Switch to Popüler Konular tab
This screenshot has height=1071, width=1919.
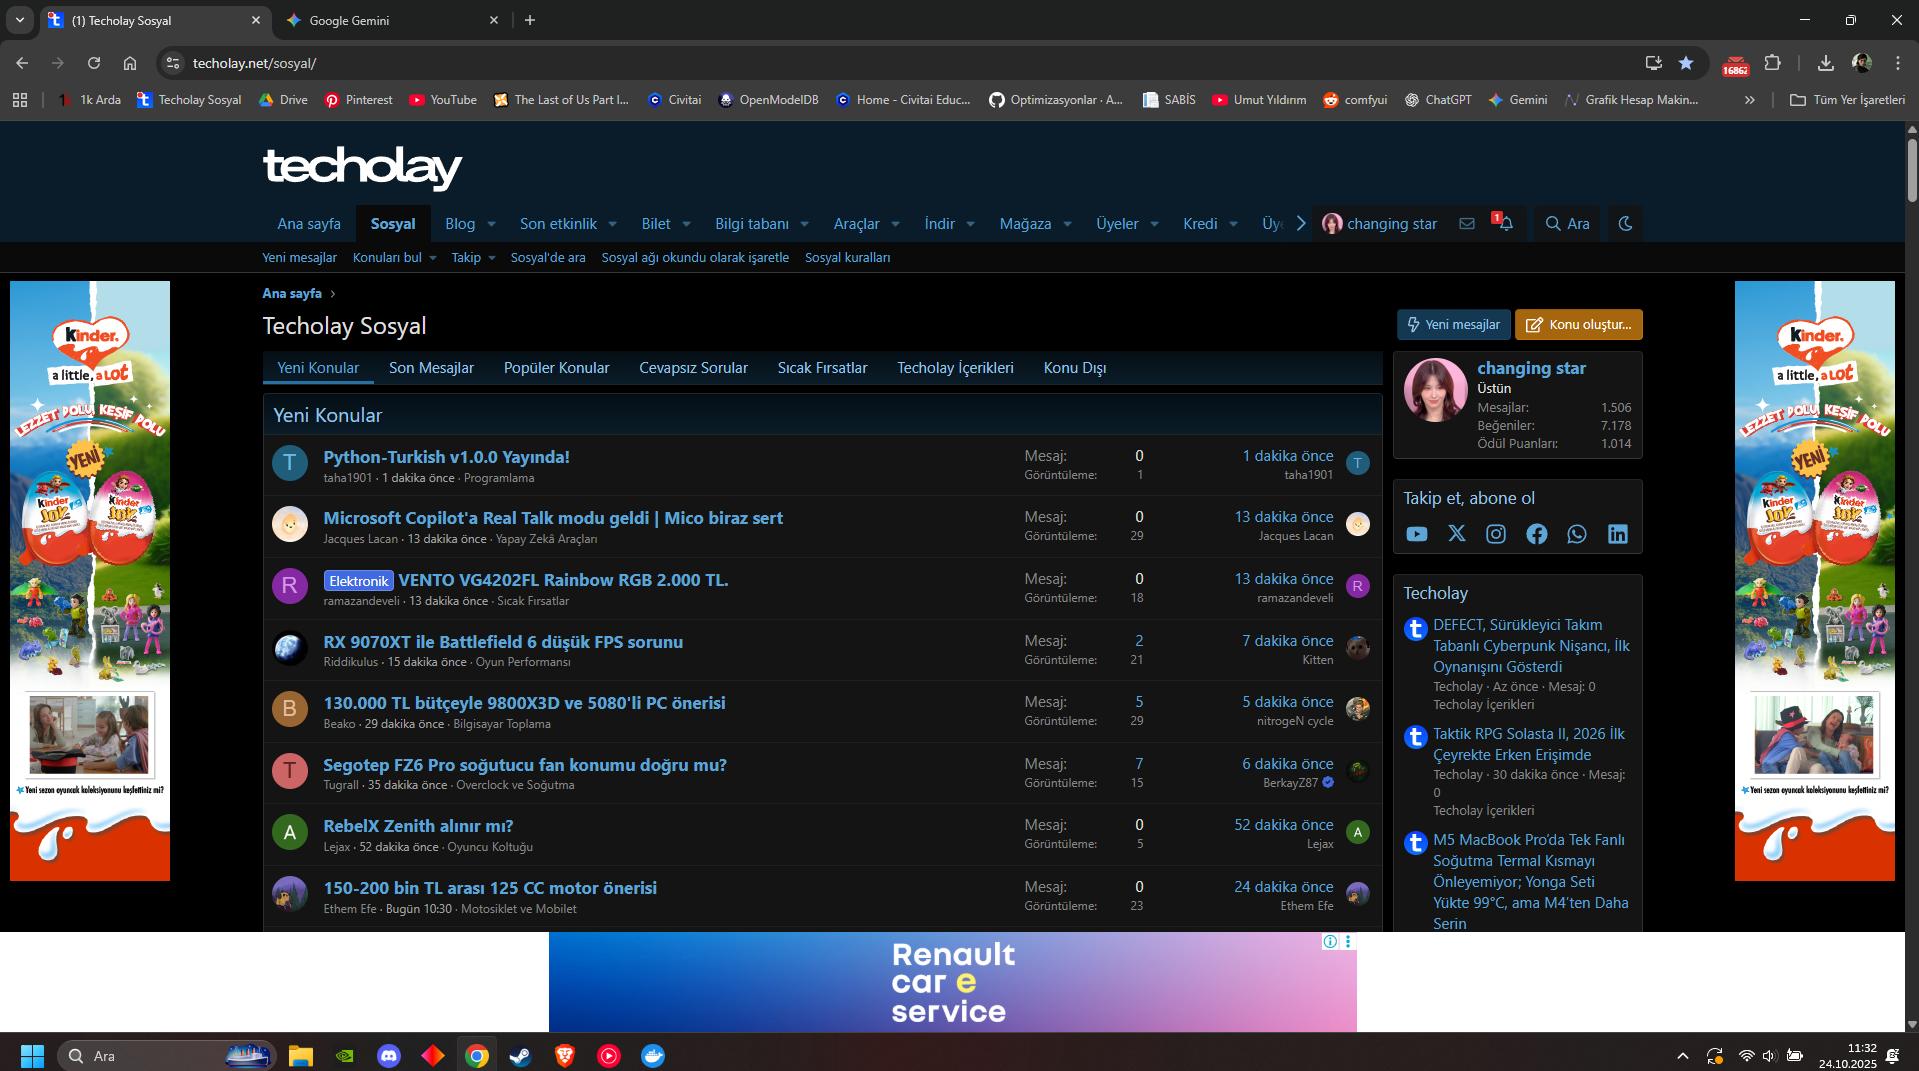tap(556, 368)
